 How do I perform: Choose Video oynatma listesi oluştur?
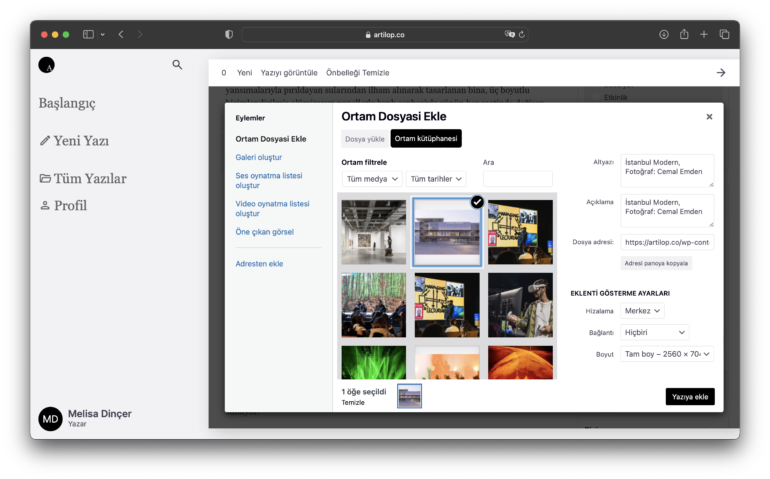272,208
